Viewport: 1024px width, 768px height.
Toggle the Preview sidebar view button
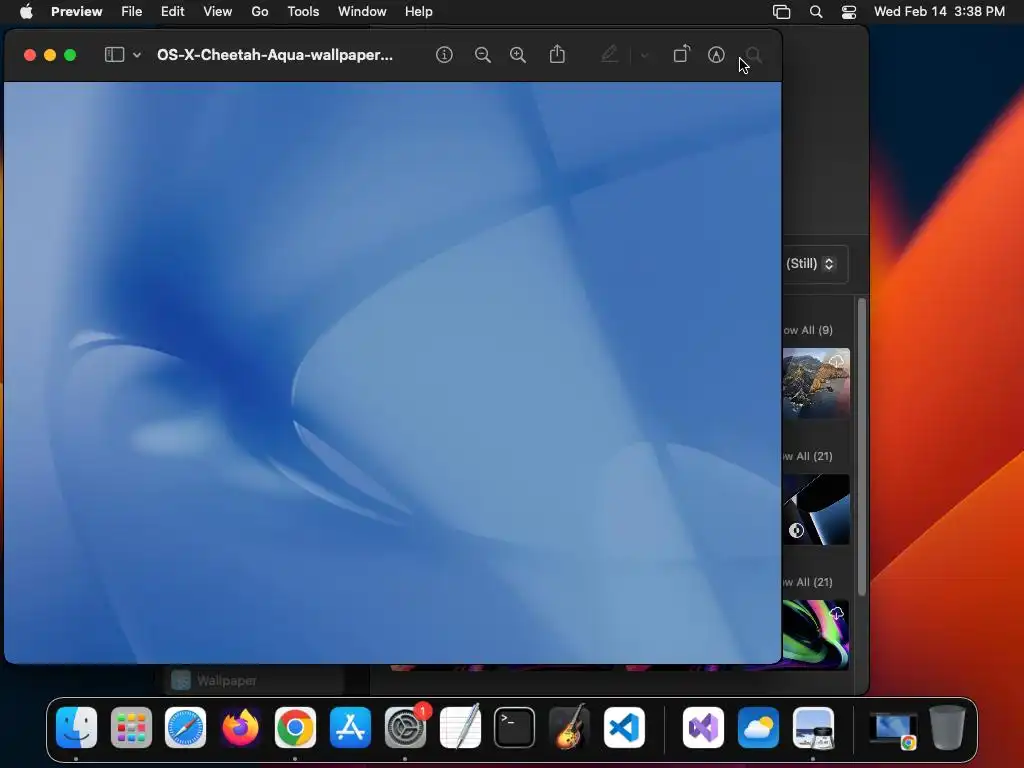[x=114, y=55]
